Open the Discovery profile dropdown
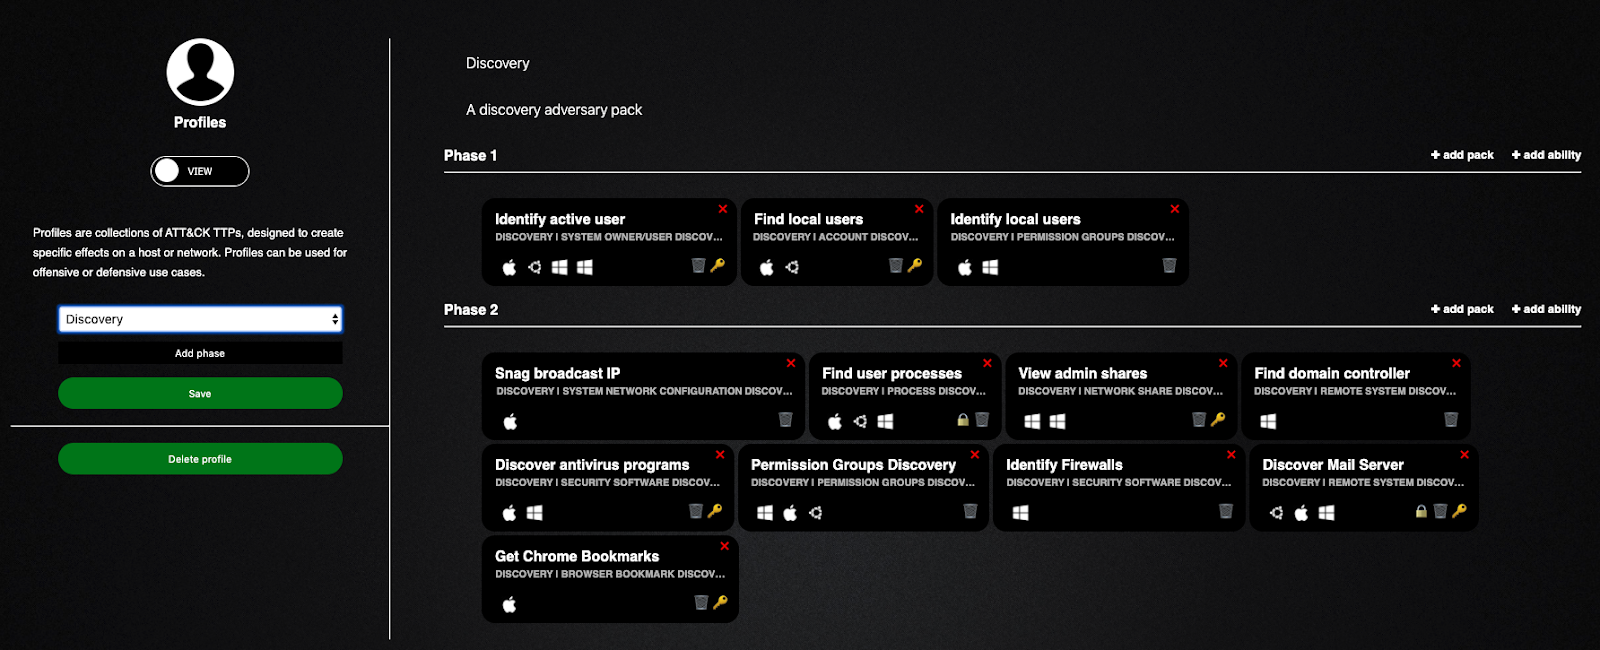This screenshot has width=1600, height=650. [200, 319]
